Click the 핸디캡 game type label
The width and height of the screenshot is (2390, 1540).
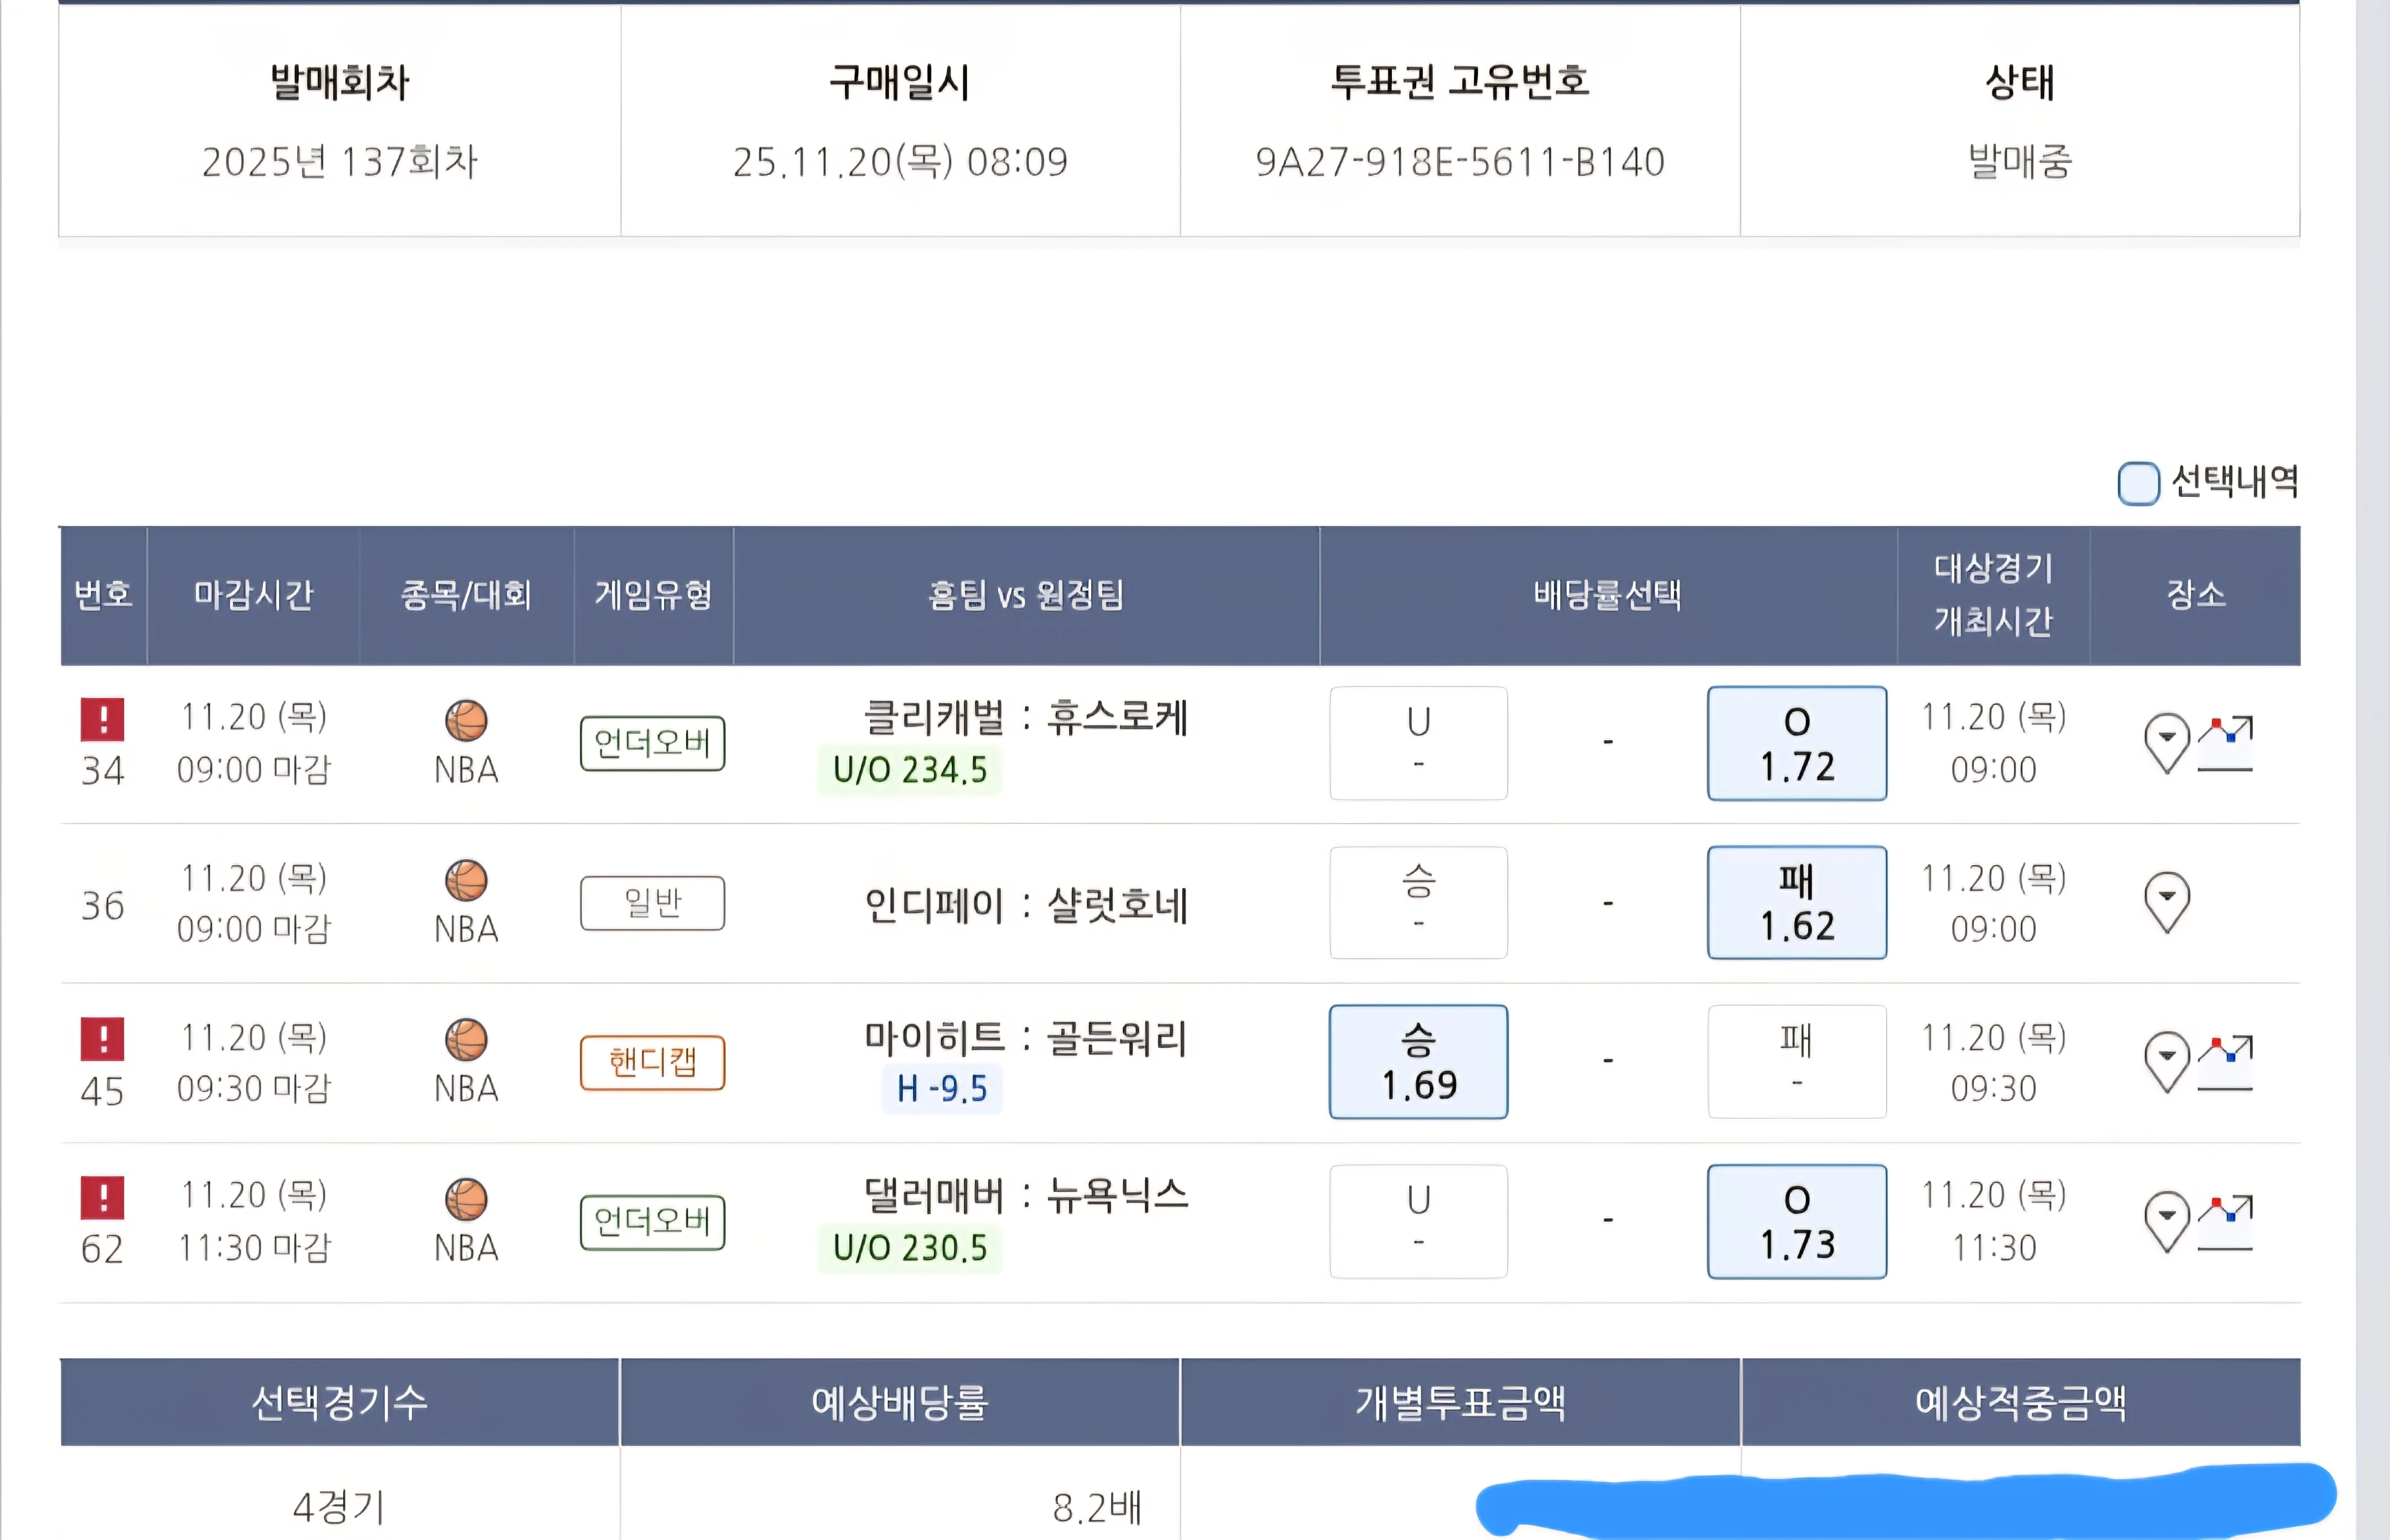click(652, 1063)
